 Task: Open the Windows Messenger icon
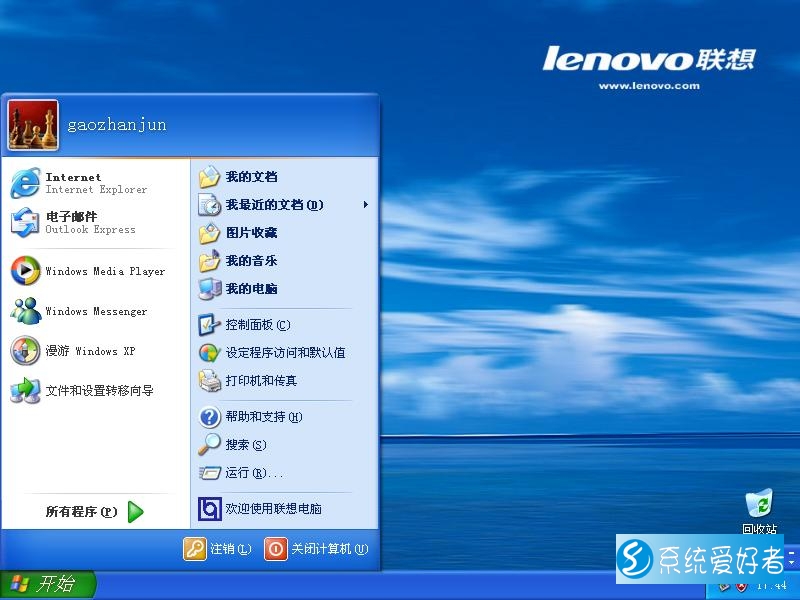(25, 311)
